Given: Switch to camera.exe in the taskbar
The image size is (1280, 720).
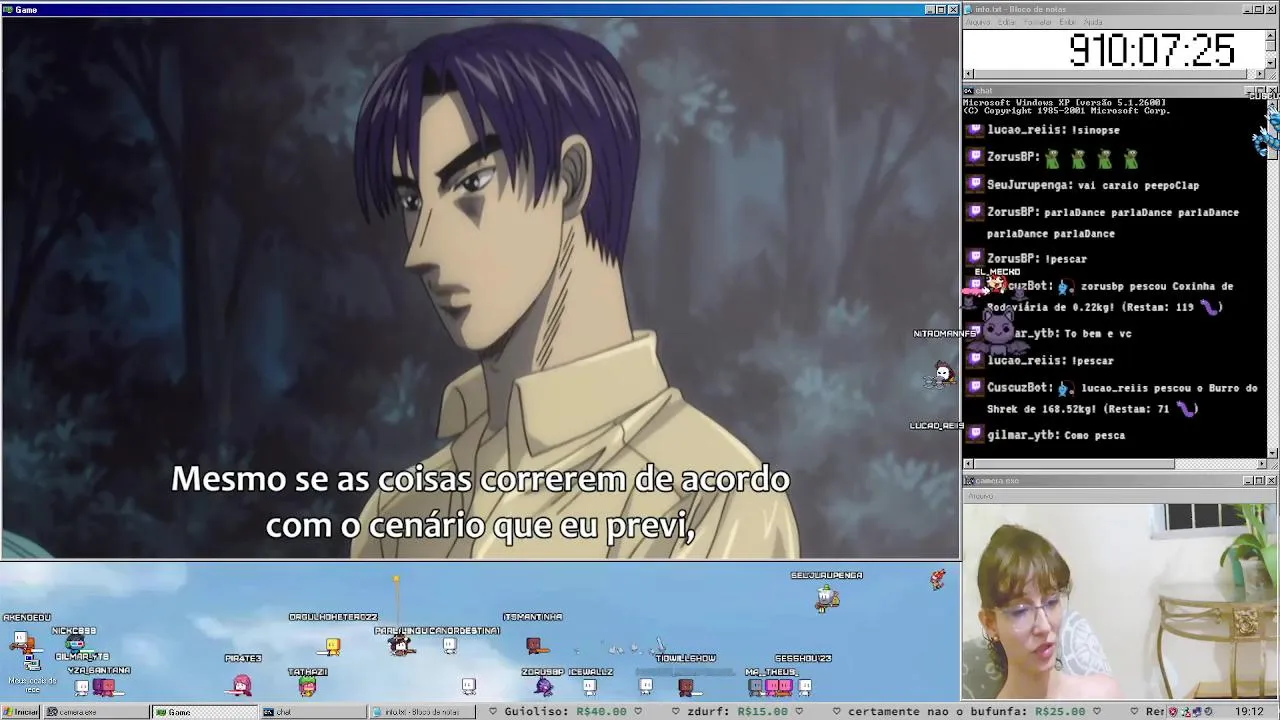Looking at the screenshot, I should [x=97, y=712].
